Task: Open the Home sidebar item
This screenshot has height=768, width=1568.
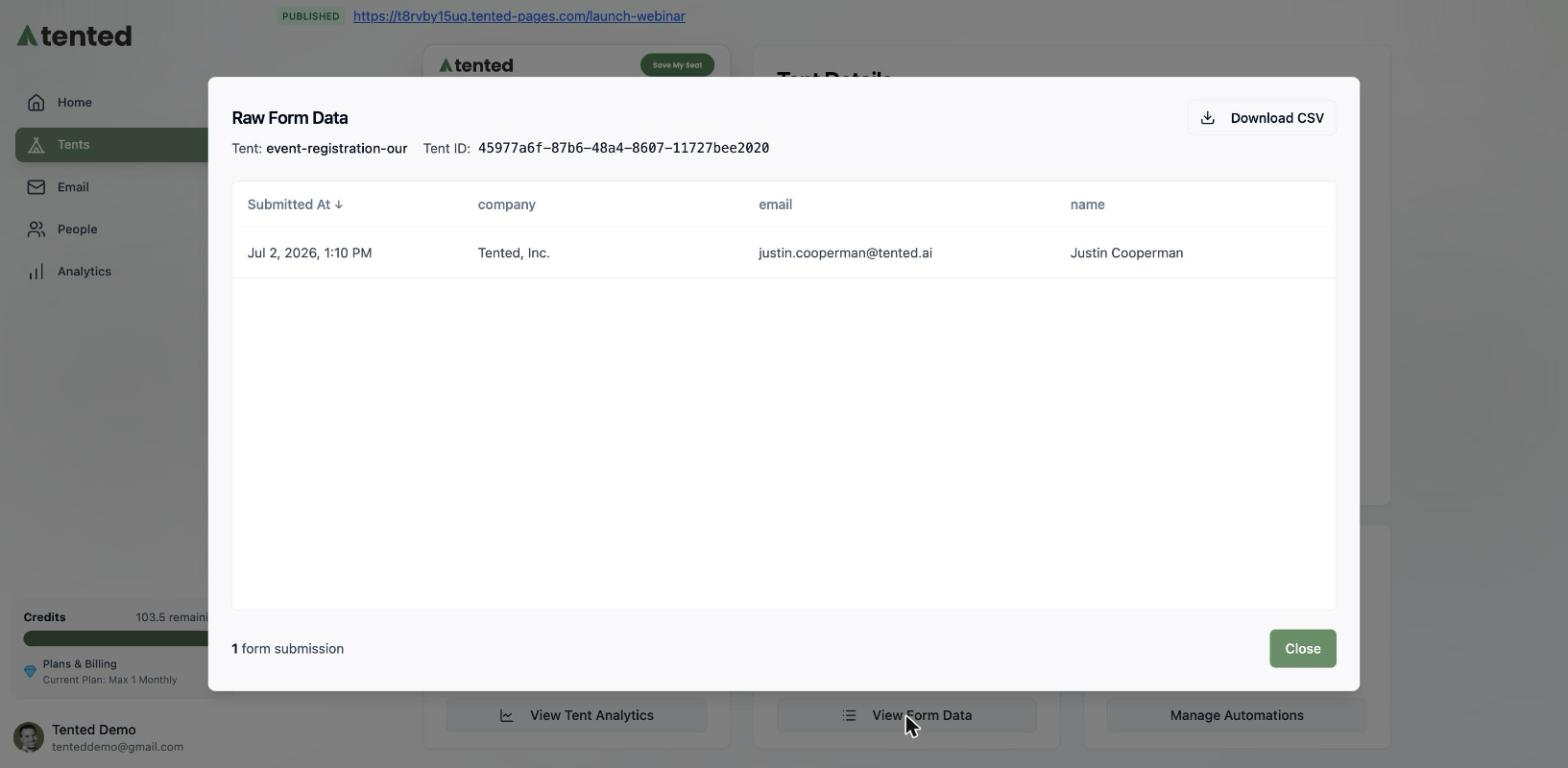Action: [x=112, y=102]
